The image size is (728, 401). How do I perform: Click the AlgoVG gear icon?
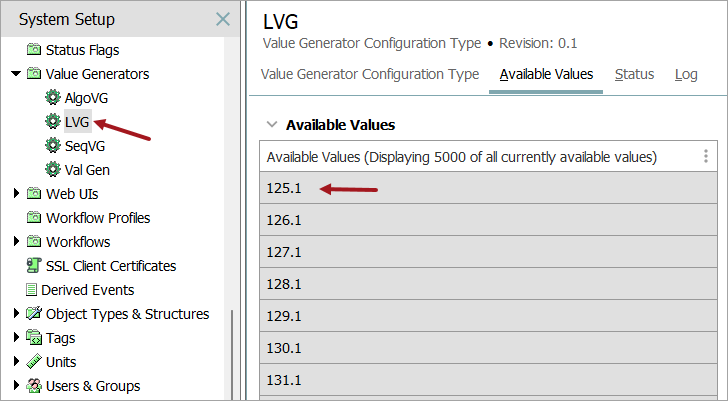(53, 98)
